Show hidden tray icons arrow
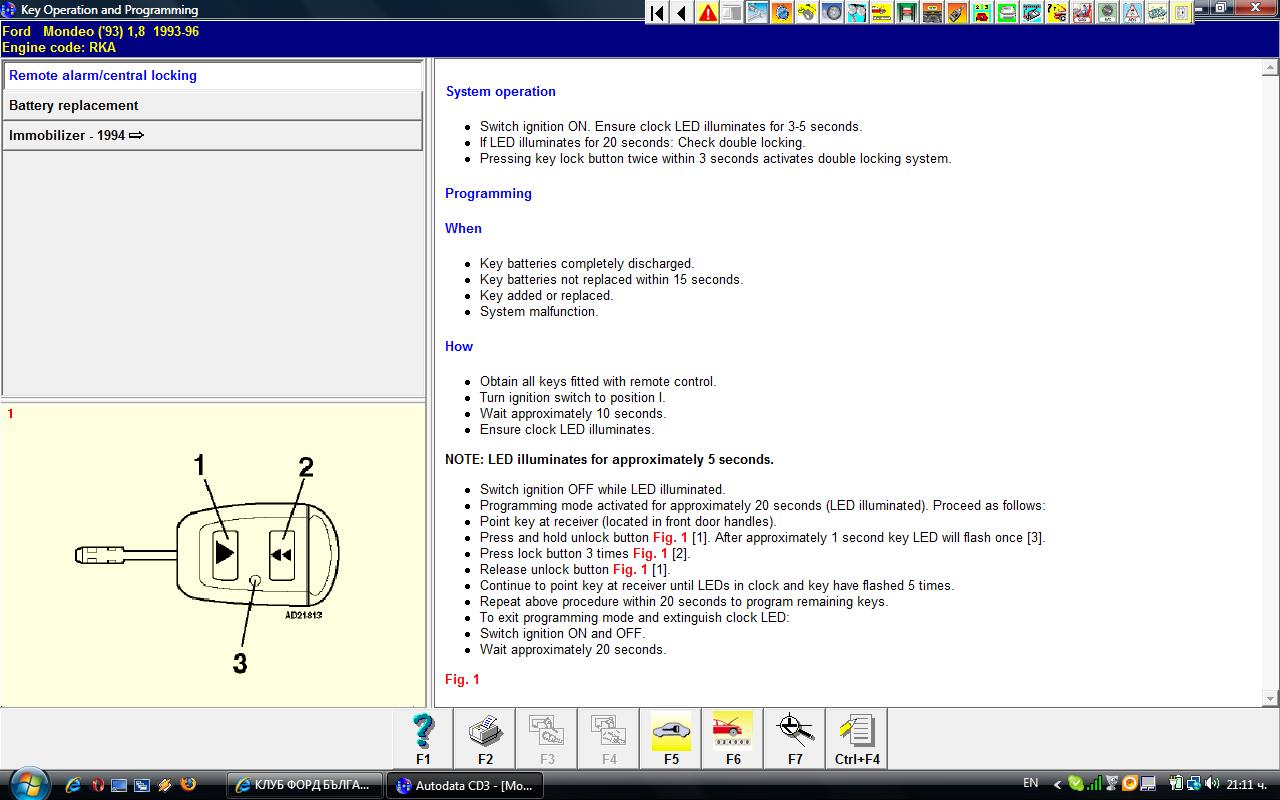Screen dimensions: 1280x800 [x=1057, y=784]
